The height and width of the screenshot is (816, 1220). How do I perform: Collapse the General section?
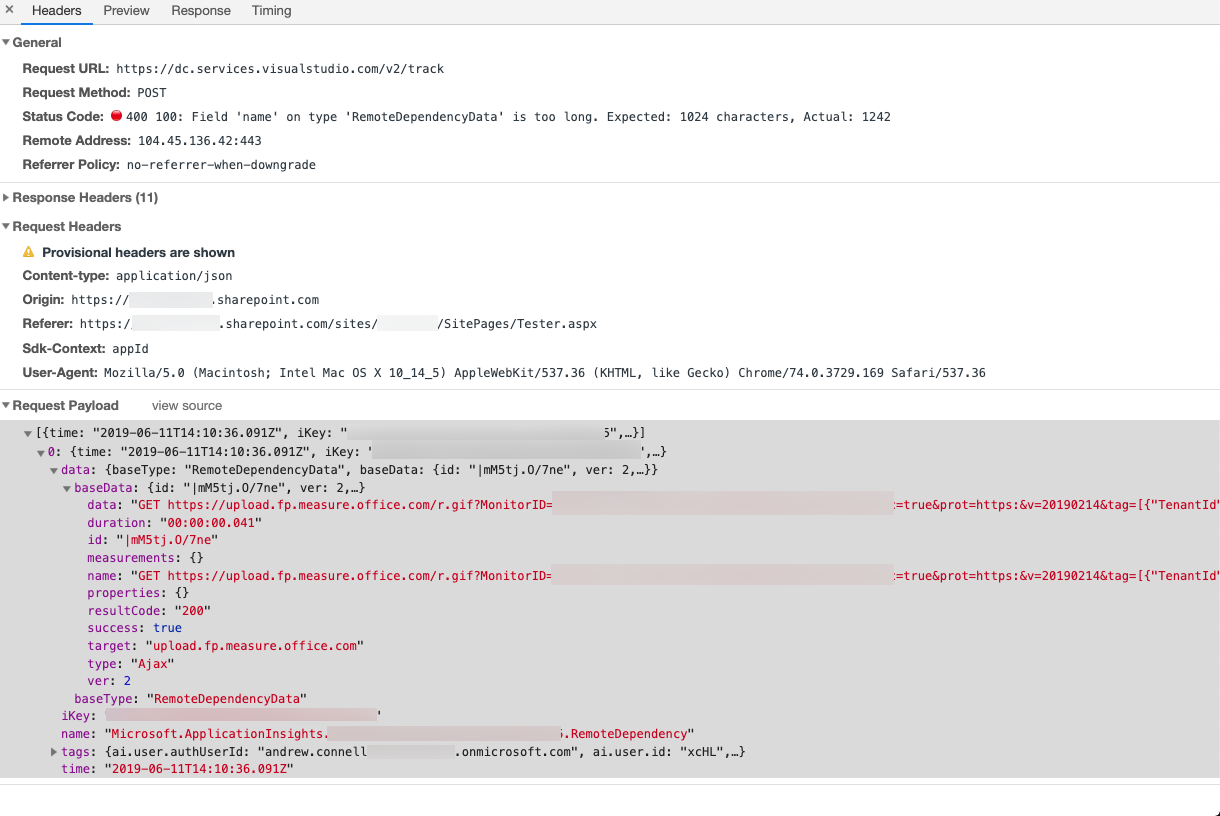(6, 43)
